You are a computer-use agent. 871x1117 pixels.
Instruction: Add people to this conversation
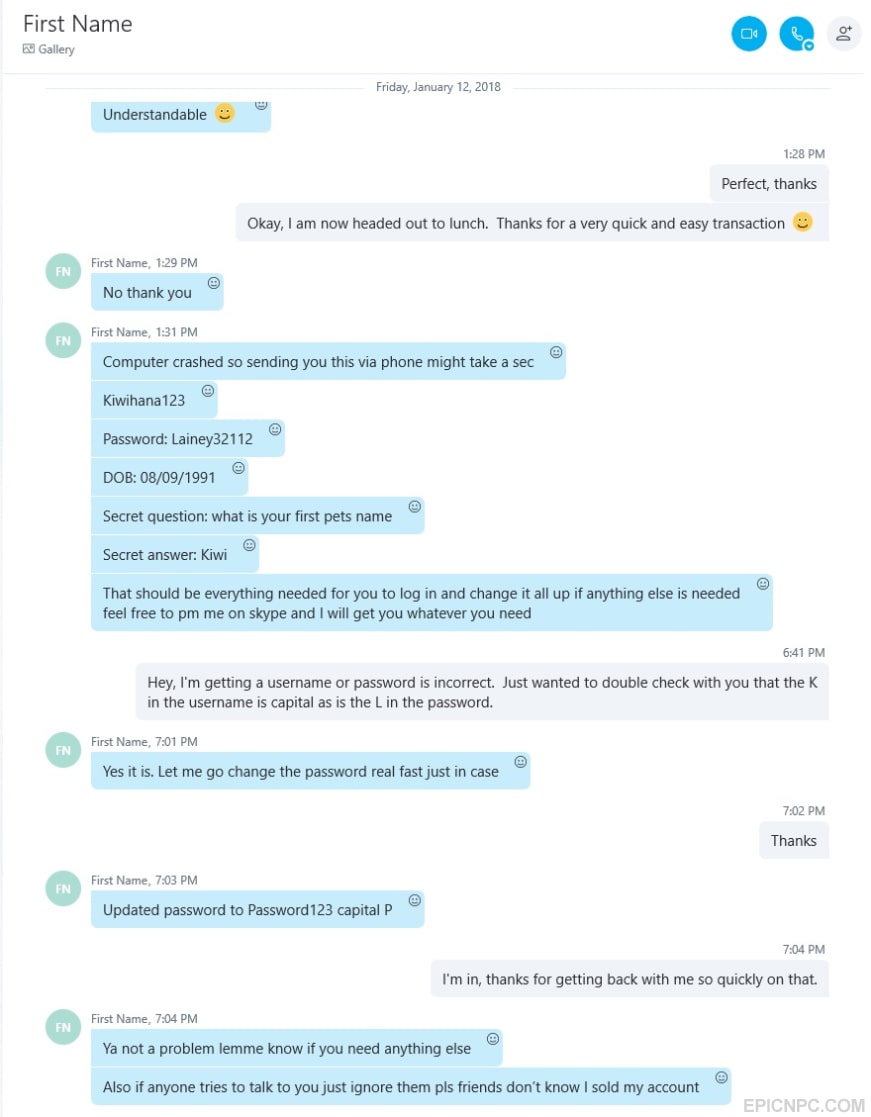point(844,33)
